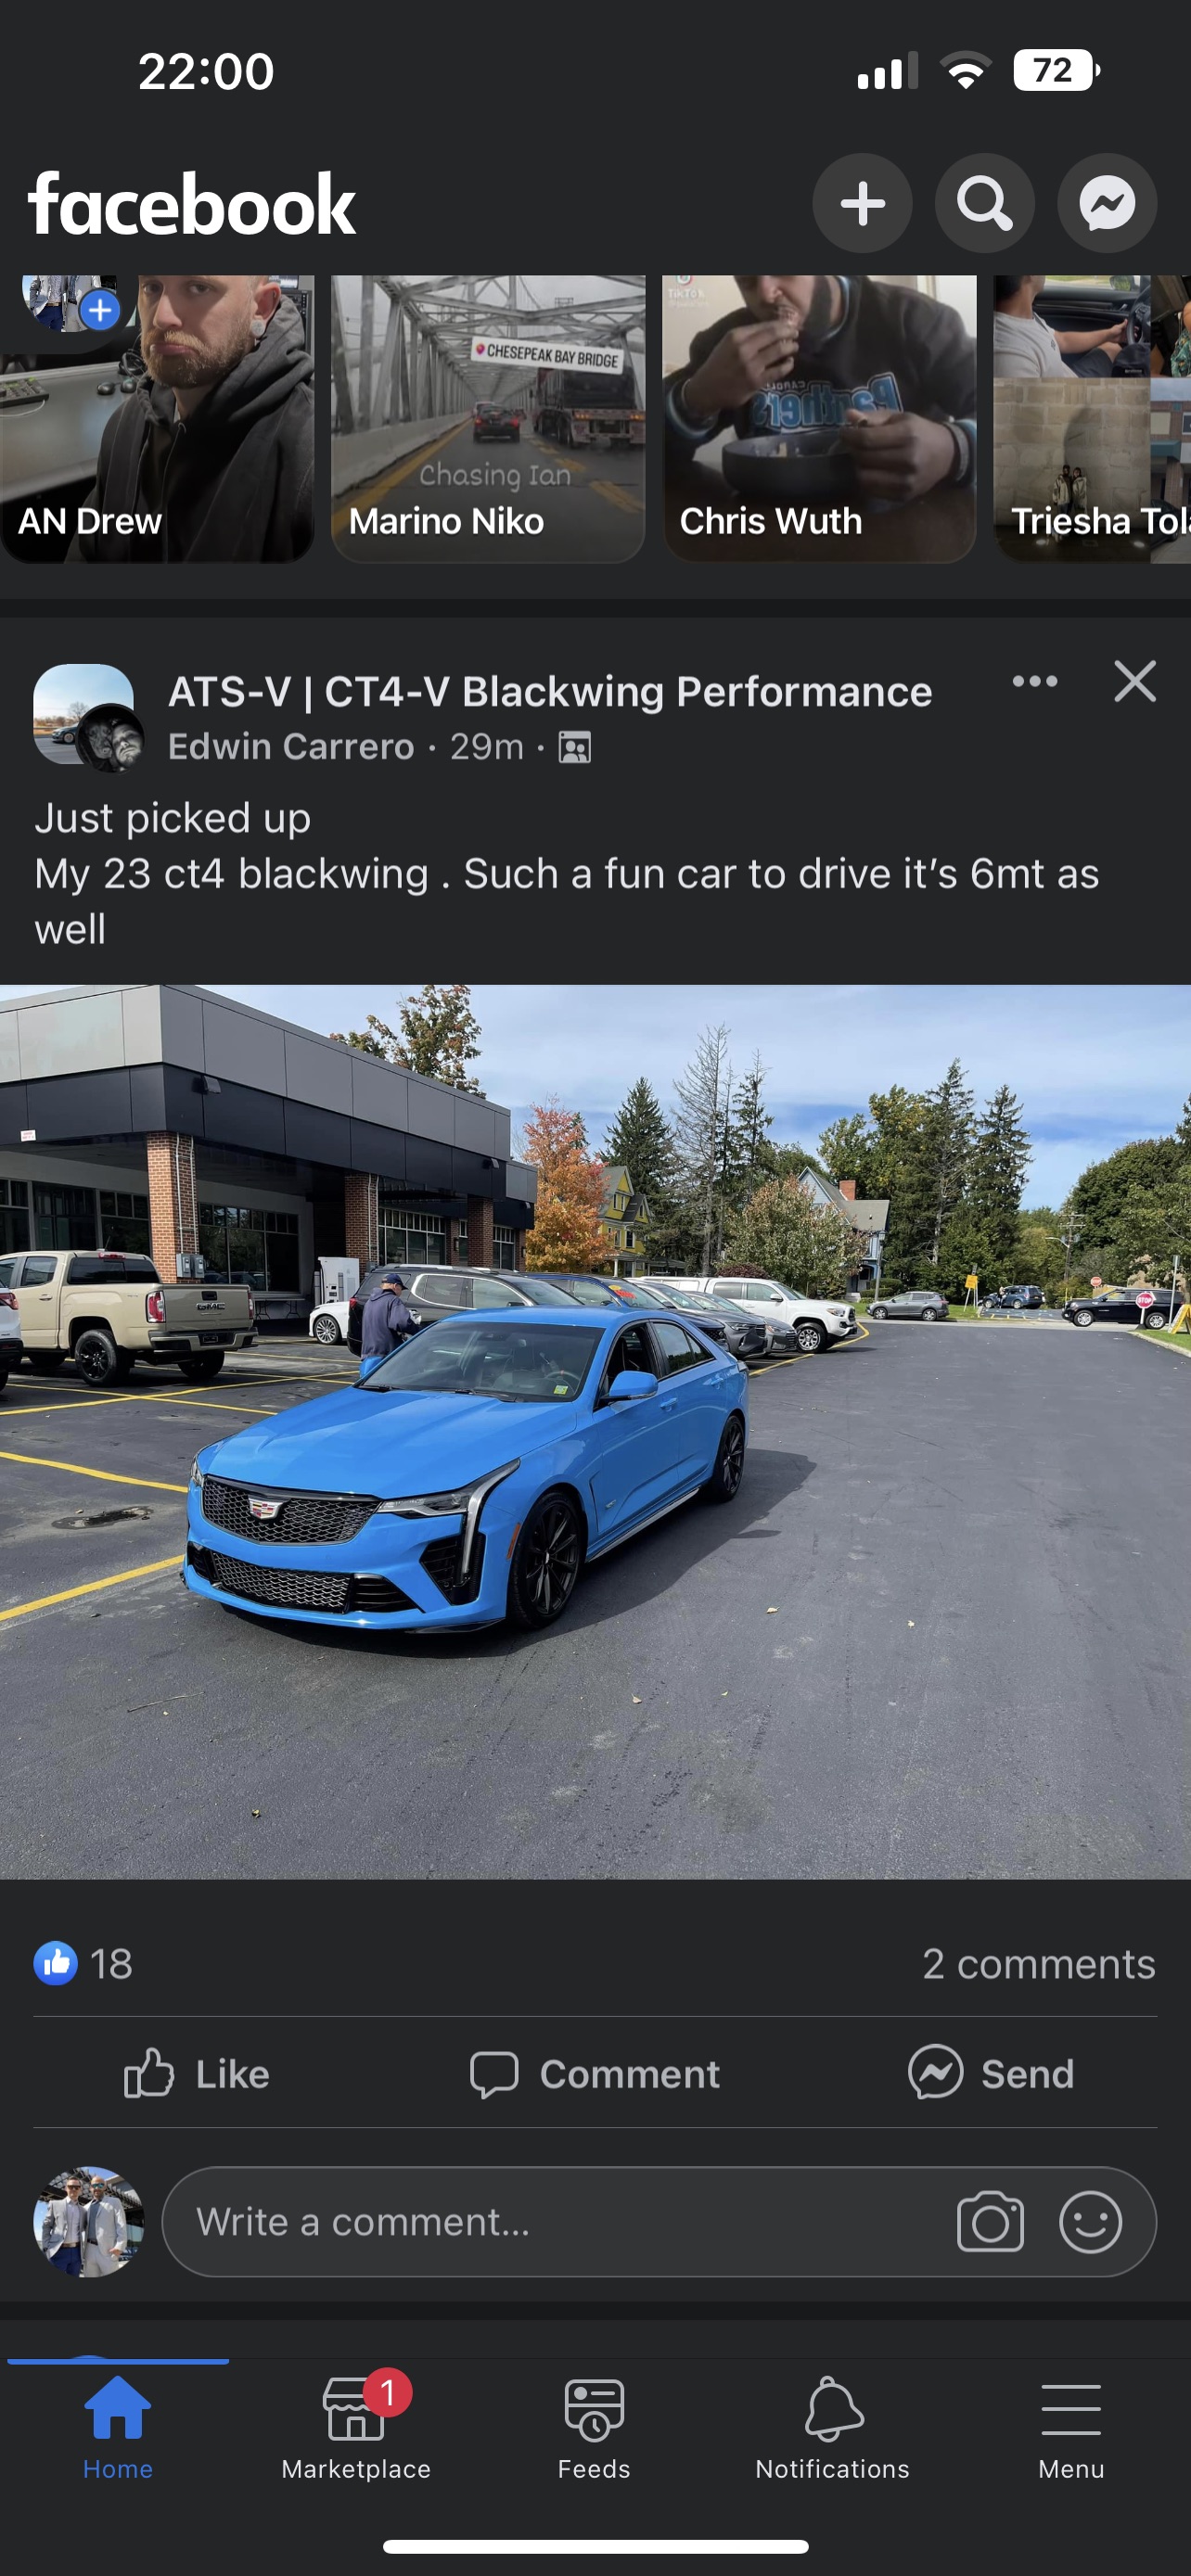Viewport: 1191px width, 2576px height.
Task: View Chris Wuth's story
Action: tap(819, 419)
